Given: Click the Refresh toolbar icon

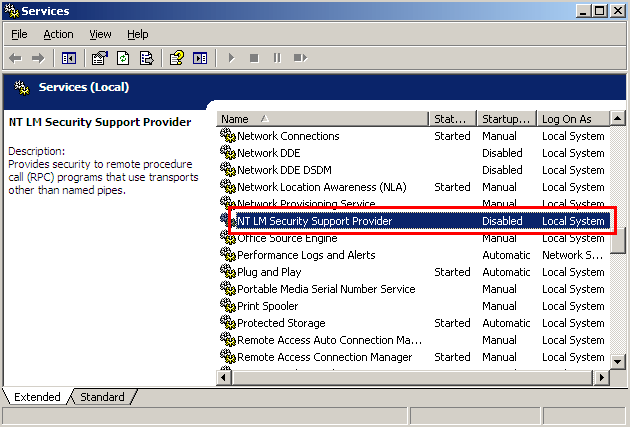Looking at the screenshot, I should [x=123, y=58].
